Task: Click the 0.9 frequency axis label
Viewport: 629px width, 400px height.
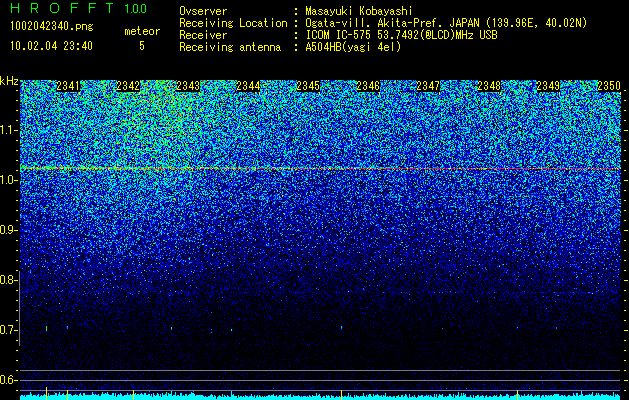Action: tap(7, 230)
